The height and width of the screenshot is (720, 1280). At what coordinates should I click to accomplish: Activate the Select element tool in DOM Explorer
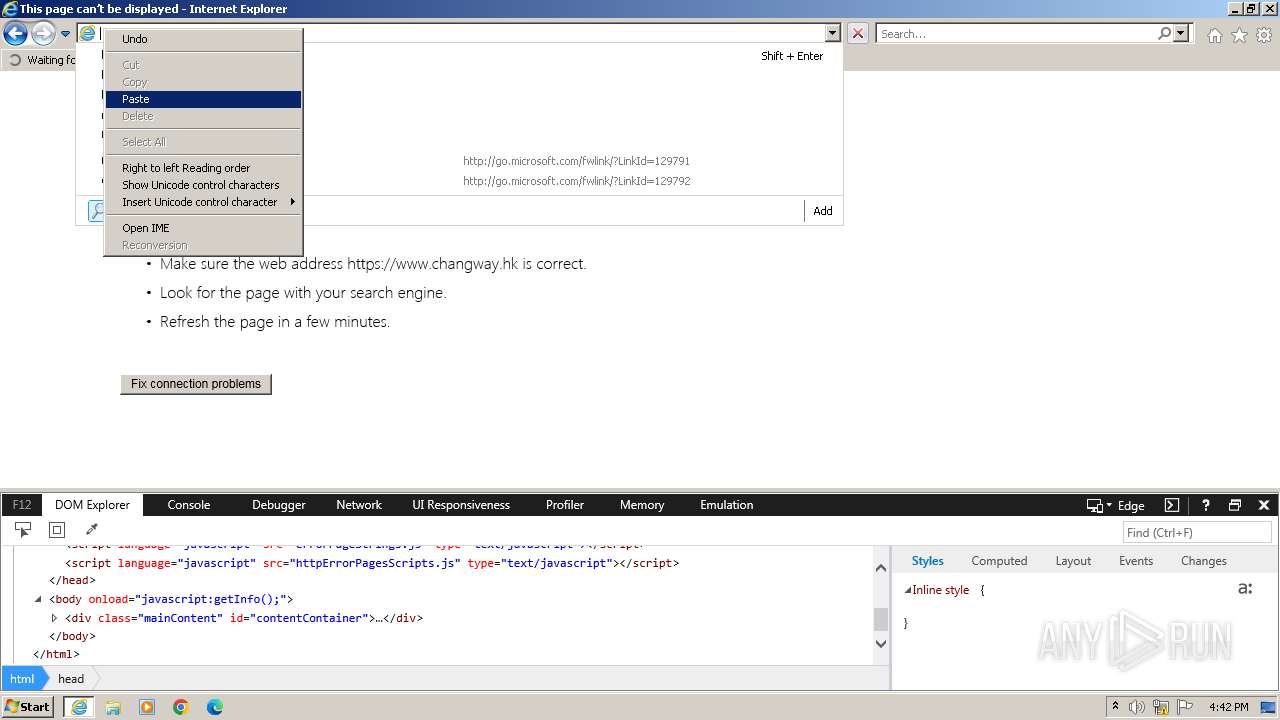coord(23,530)
